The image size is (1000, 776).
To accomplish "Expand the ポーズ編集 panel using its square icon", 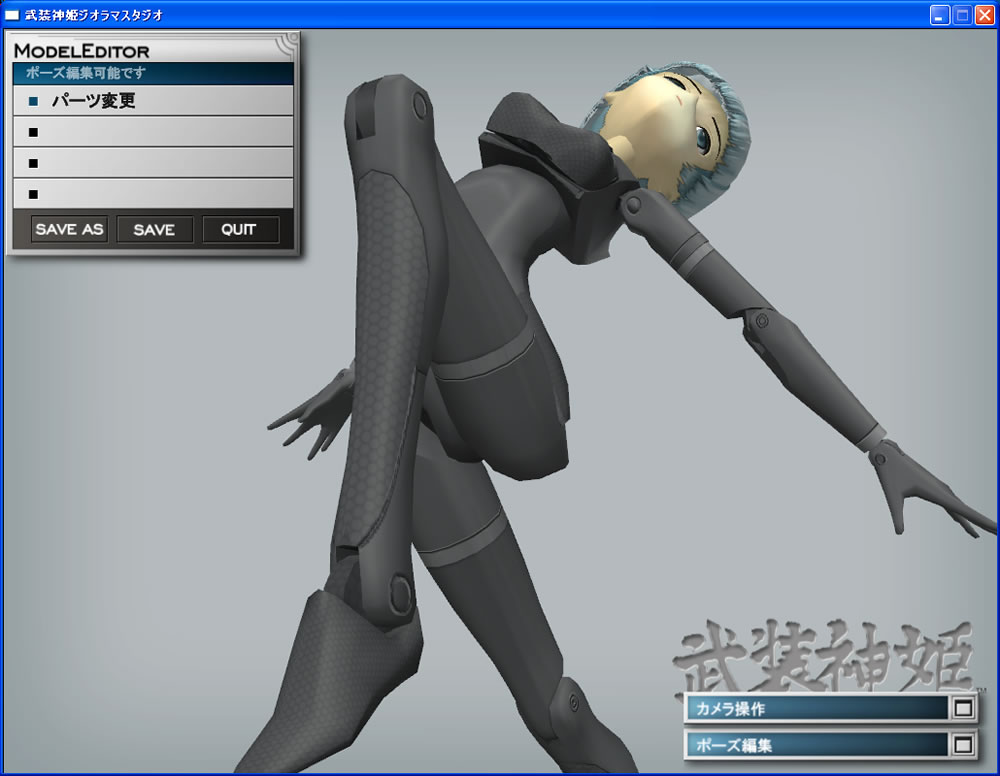I will pos(963,745).
